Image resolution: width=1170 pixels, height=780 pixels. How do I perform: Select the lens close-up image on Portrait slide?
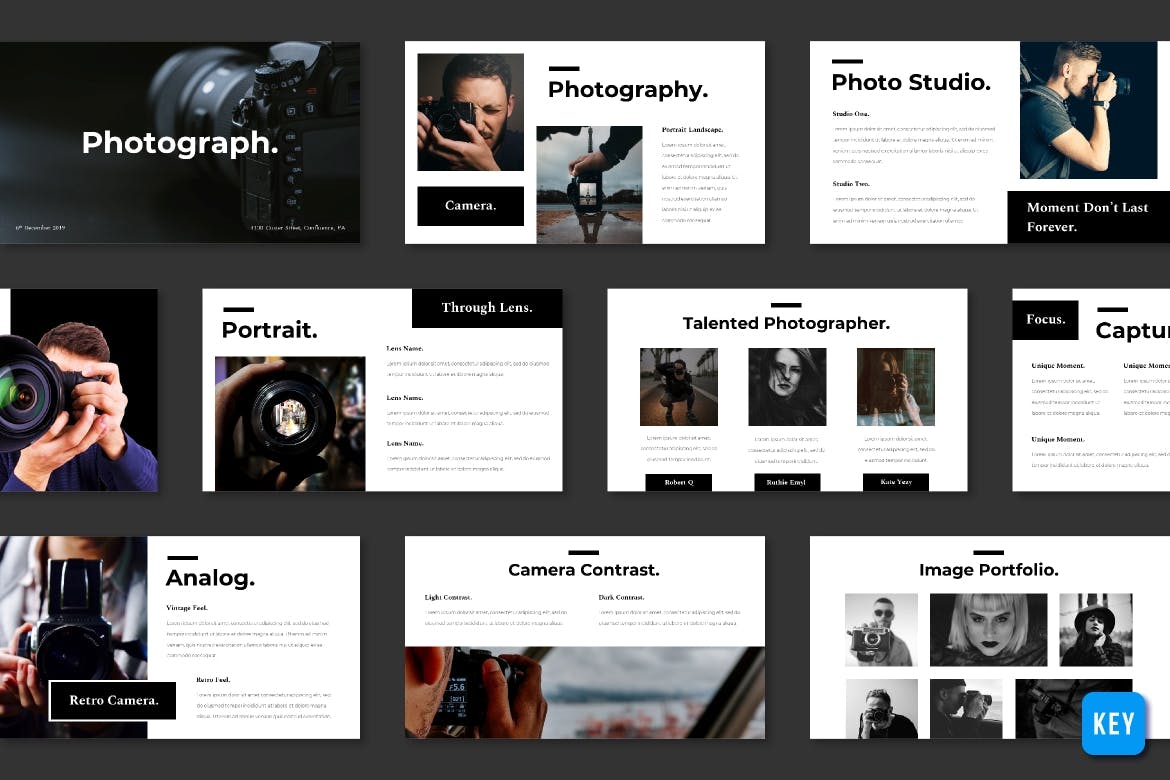pos(289,422)
